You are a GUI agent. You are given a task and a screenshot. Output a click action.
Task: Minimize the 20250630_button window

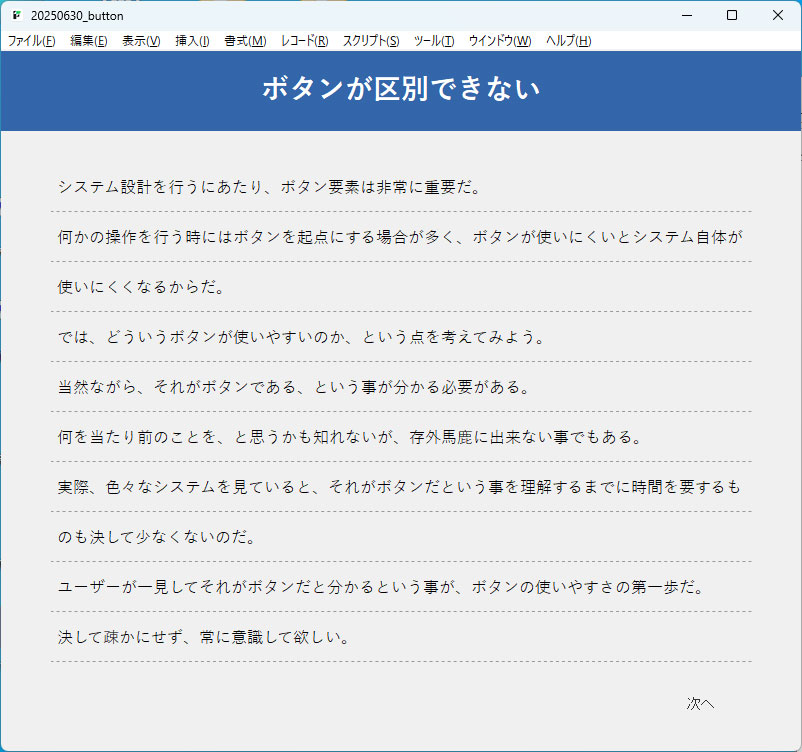[x=687, y=15]
